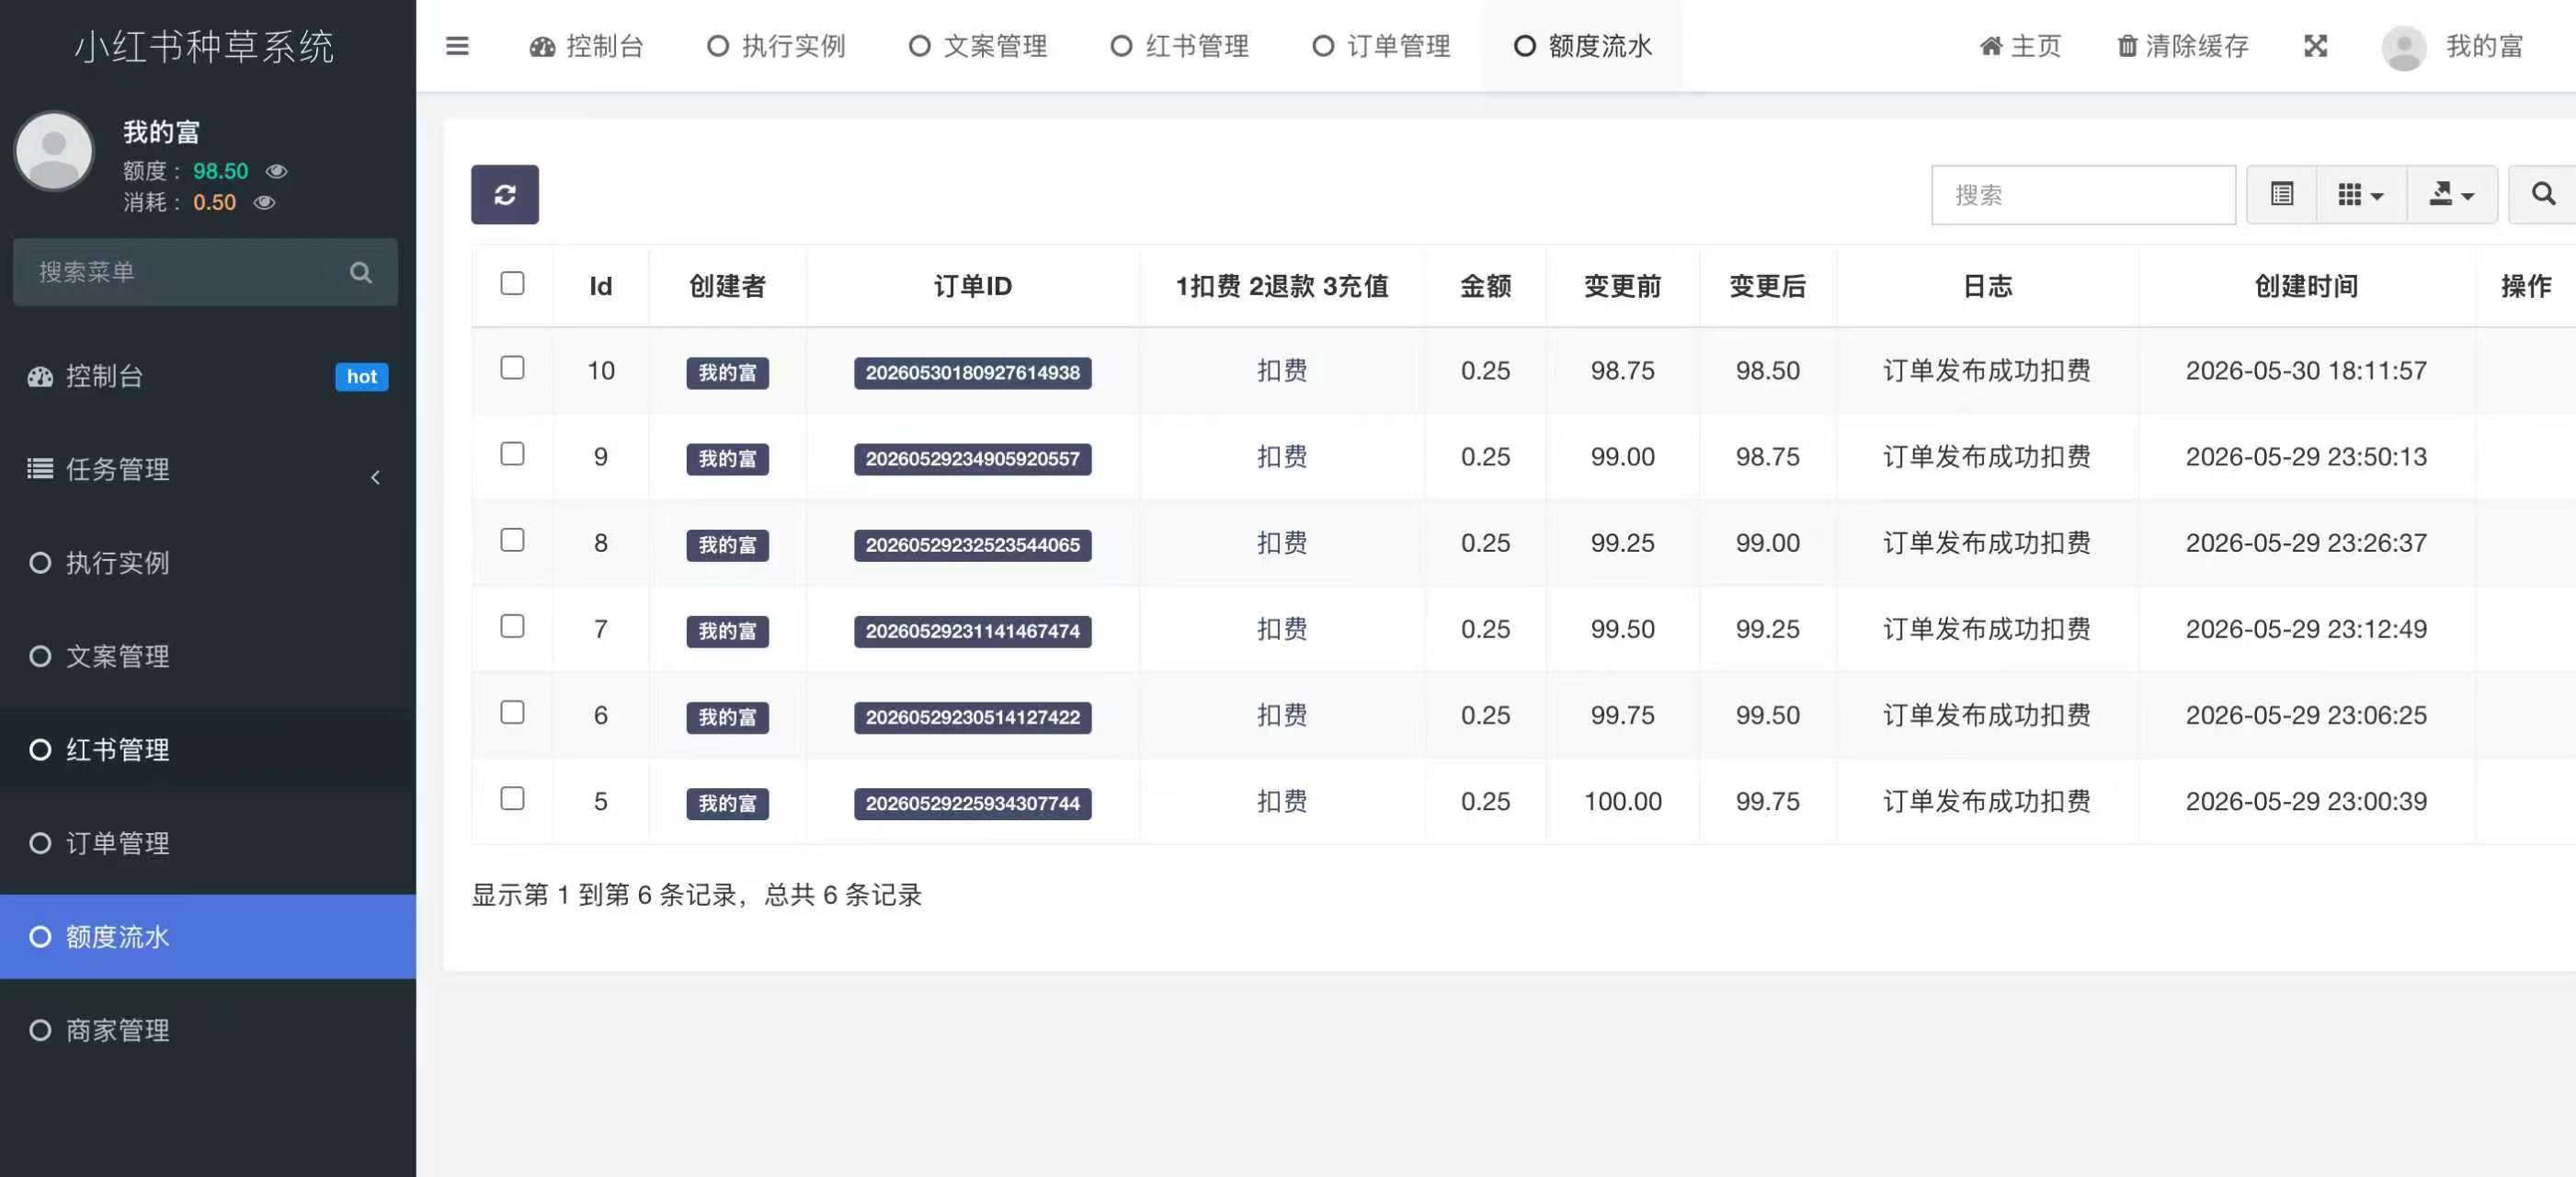Click the 小红书种草系统 logo title
This screenshot has height=1177, width=2576.
[x=204, y=46]
